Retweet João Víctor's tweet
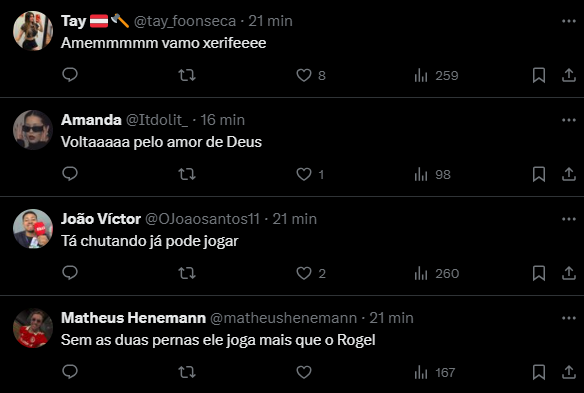 [187, 273]
